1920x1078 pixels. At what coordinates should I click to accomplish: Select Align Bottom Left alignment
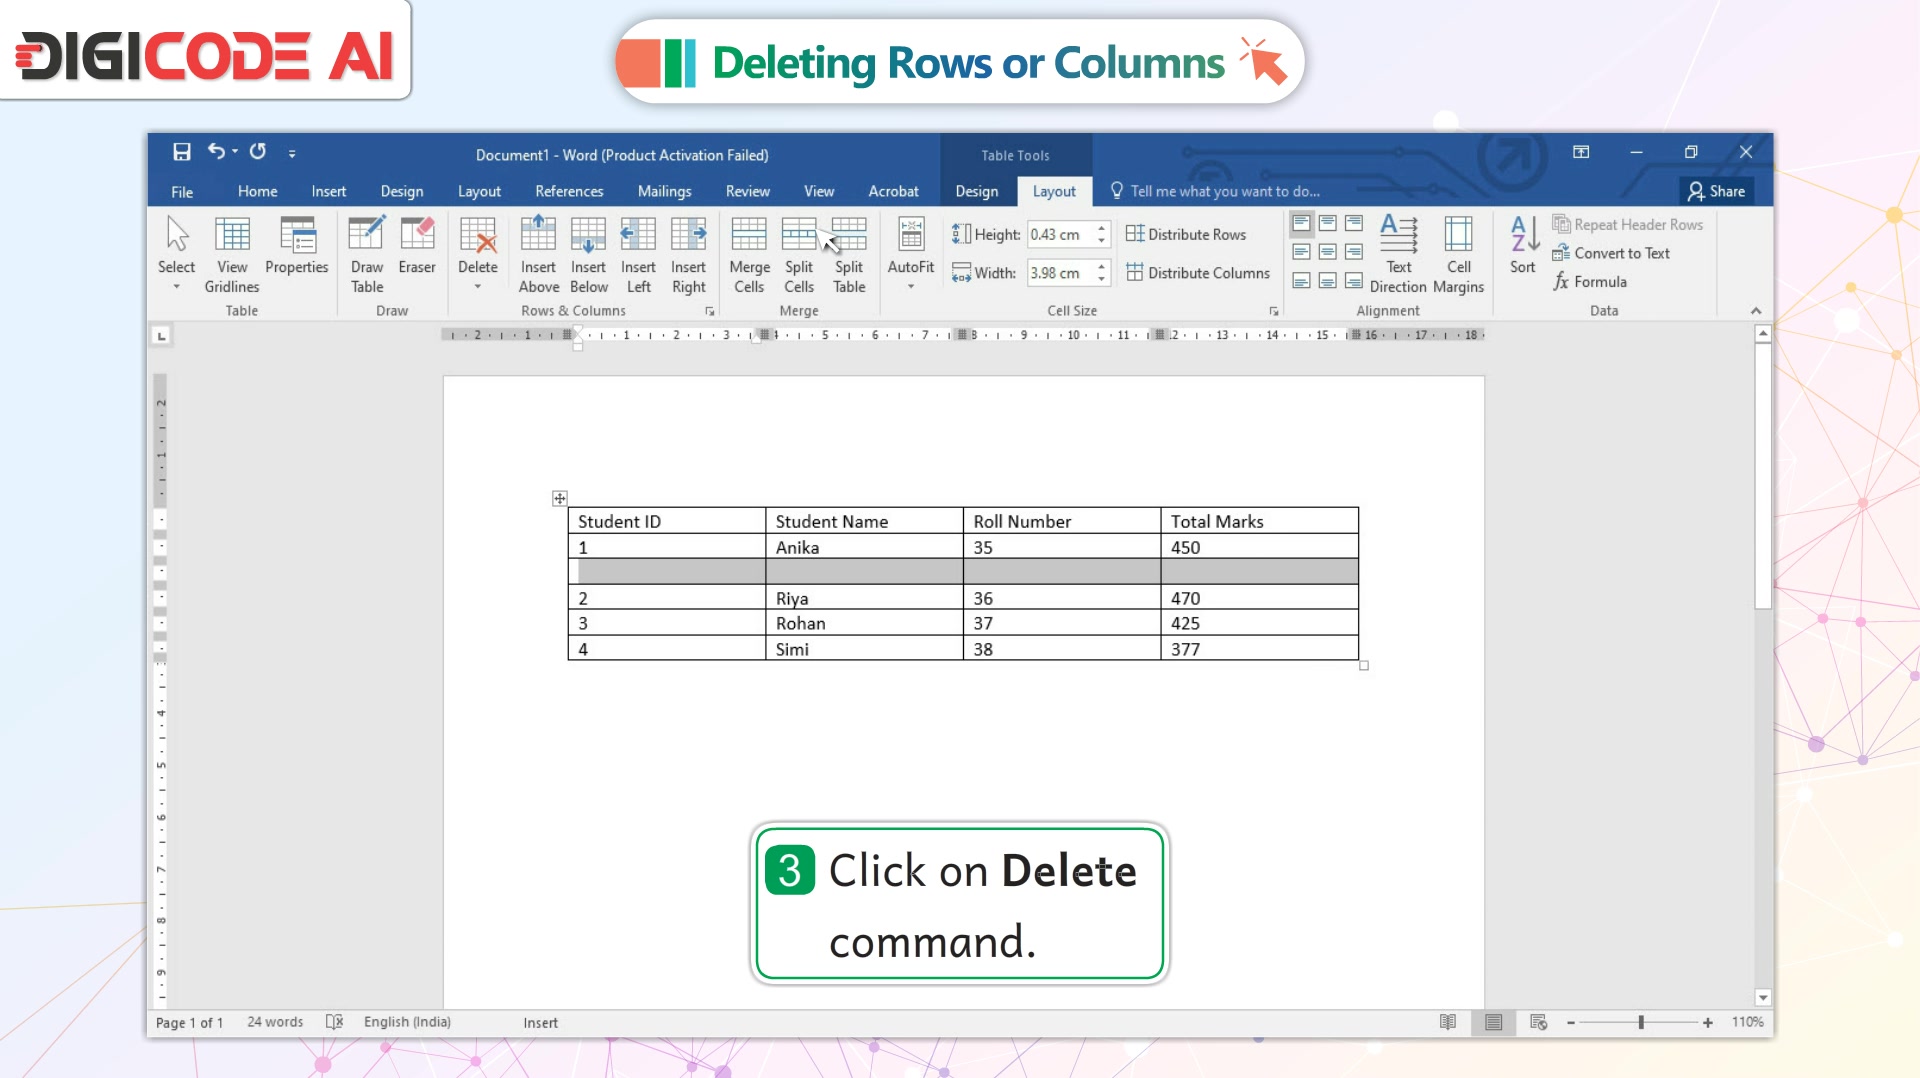click(1301, 281)
